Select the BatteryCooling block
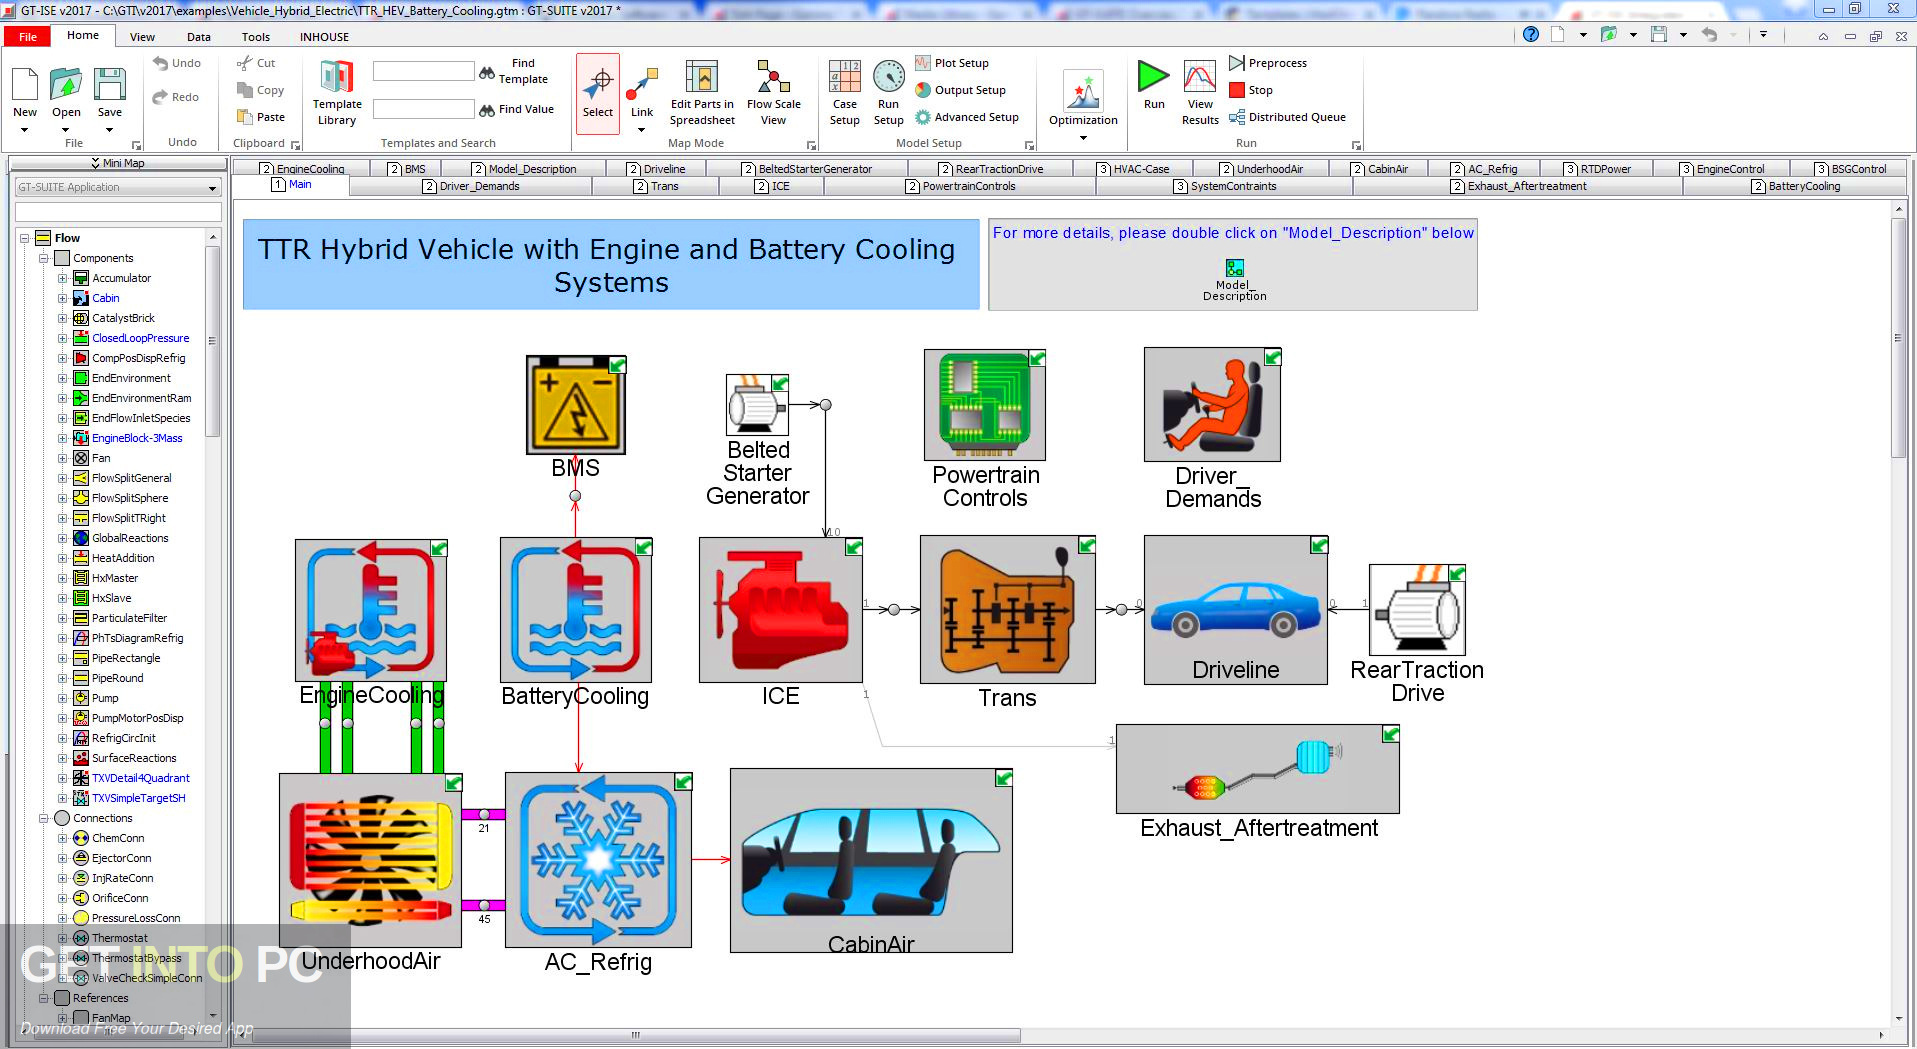 point(576,610)
